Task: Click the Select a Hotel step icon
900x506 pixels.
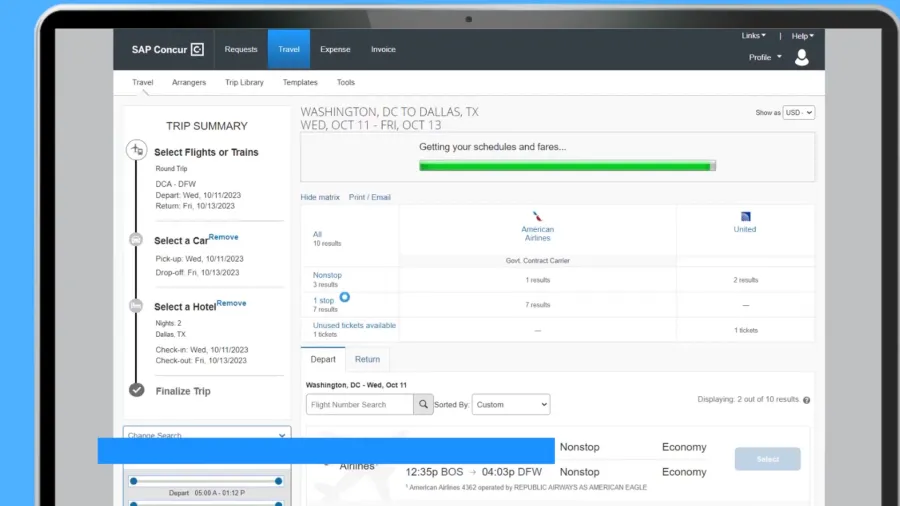Action: coord(136,306)
